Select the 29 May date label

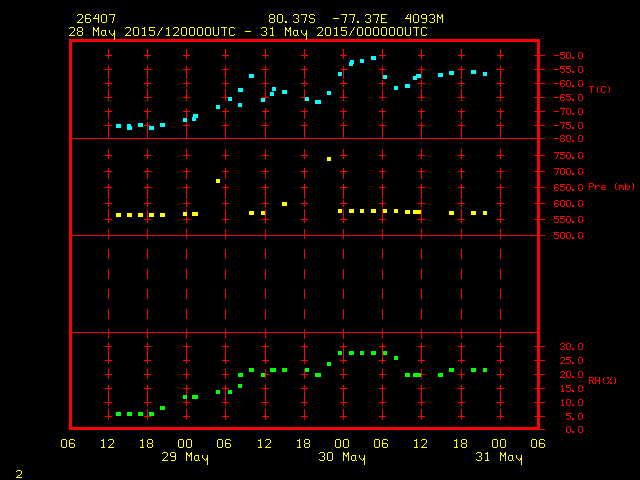(185, 458)
